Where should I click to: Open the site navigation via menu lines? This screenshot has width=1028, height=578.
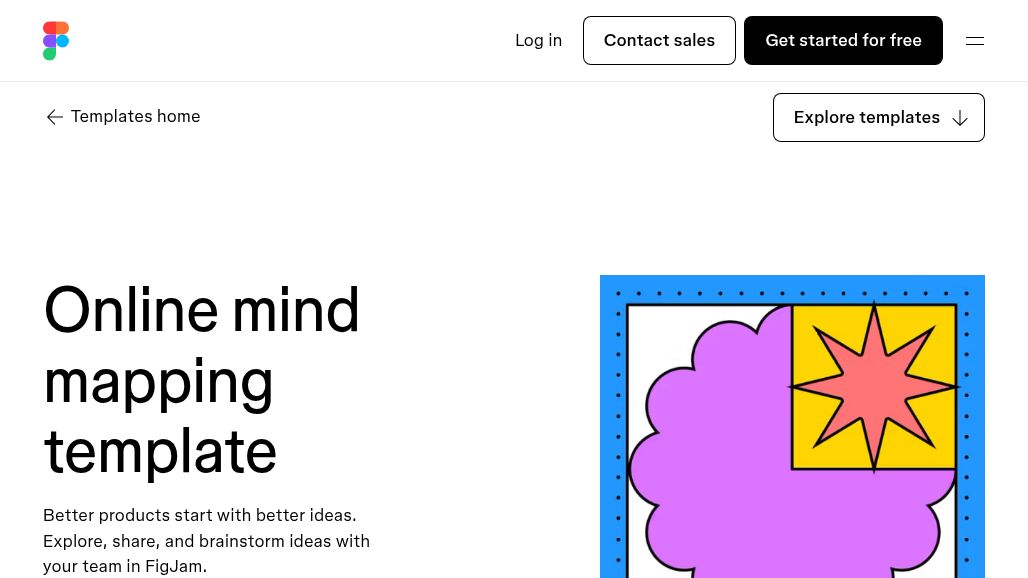(974, 40)
